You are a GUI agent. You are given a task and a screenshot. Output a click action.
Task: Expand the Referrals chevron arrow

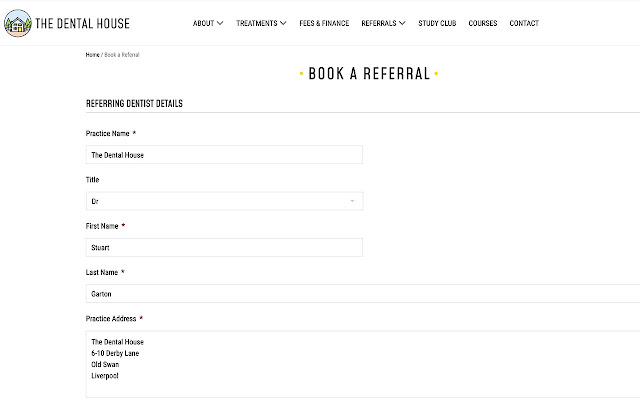[402, 23]
